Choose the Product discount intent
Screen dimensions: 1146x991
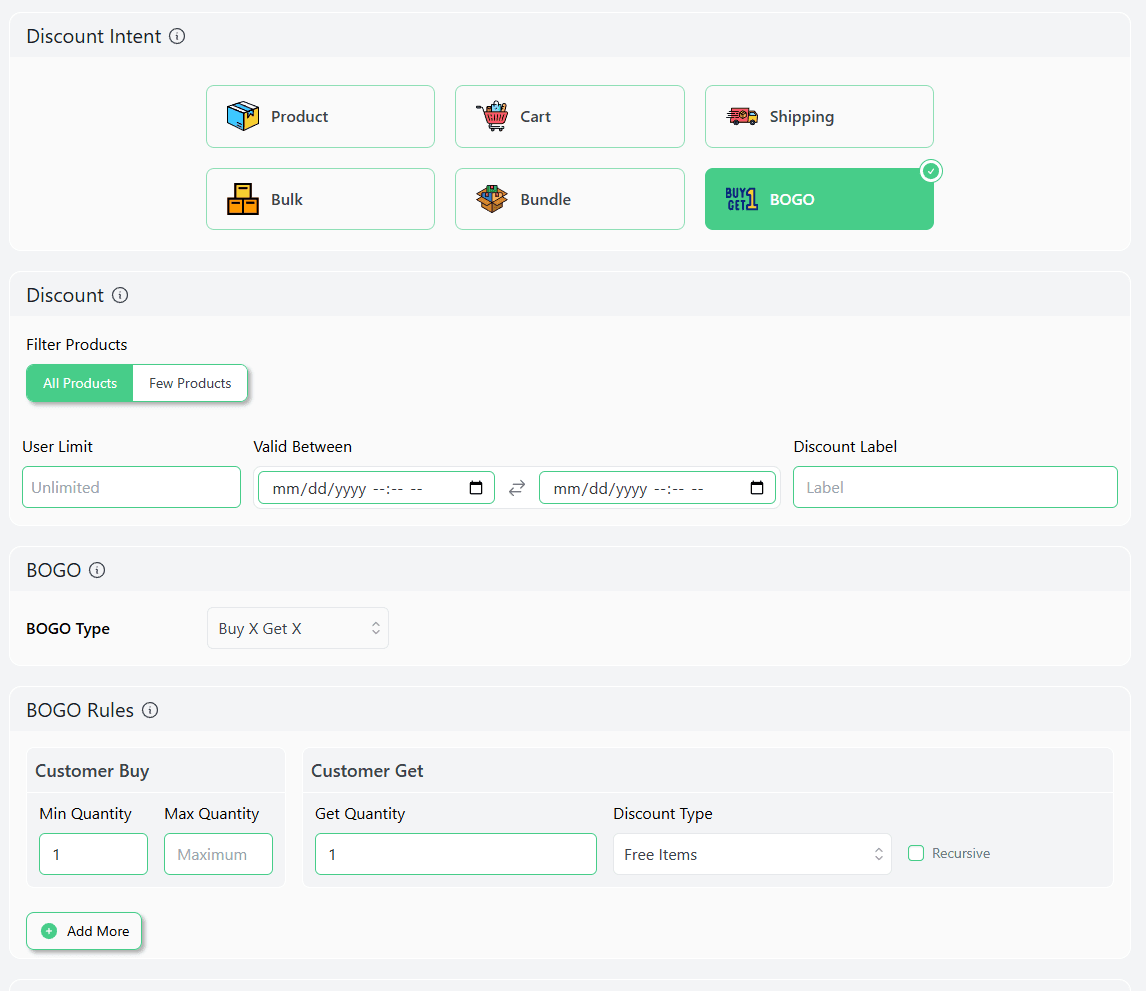point(320,116)
